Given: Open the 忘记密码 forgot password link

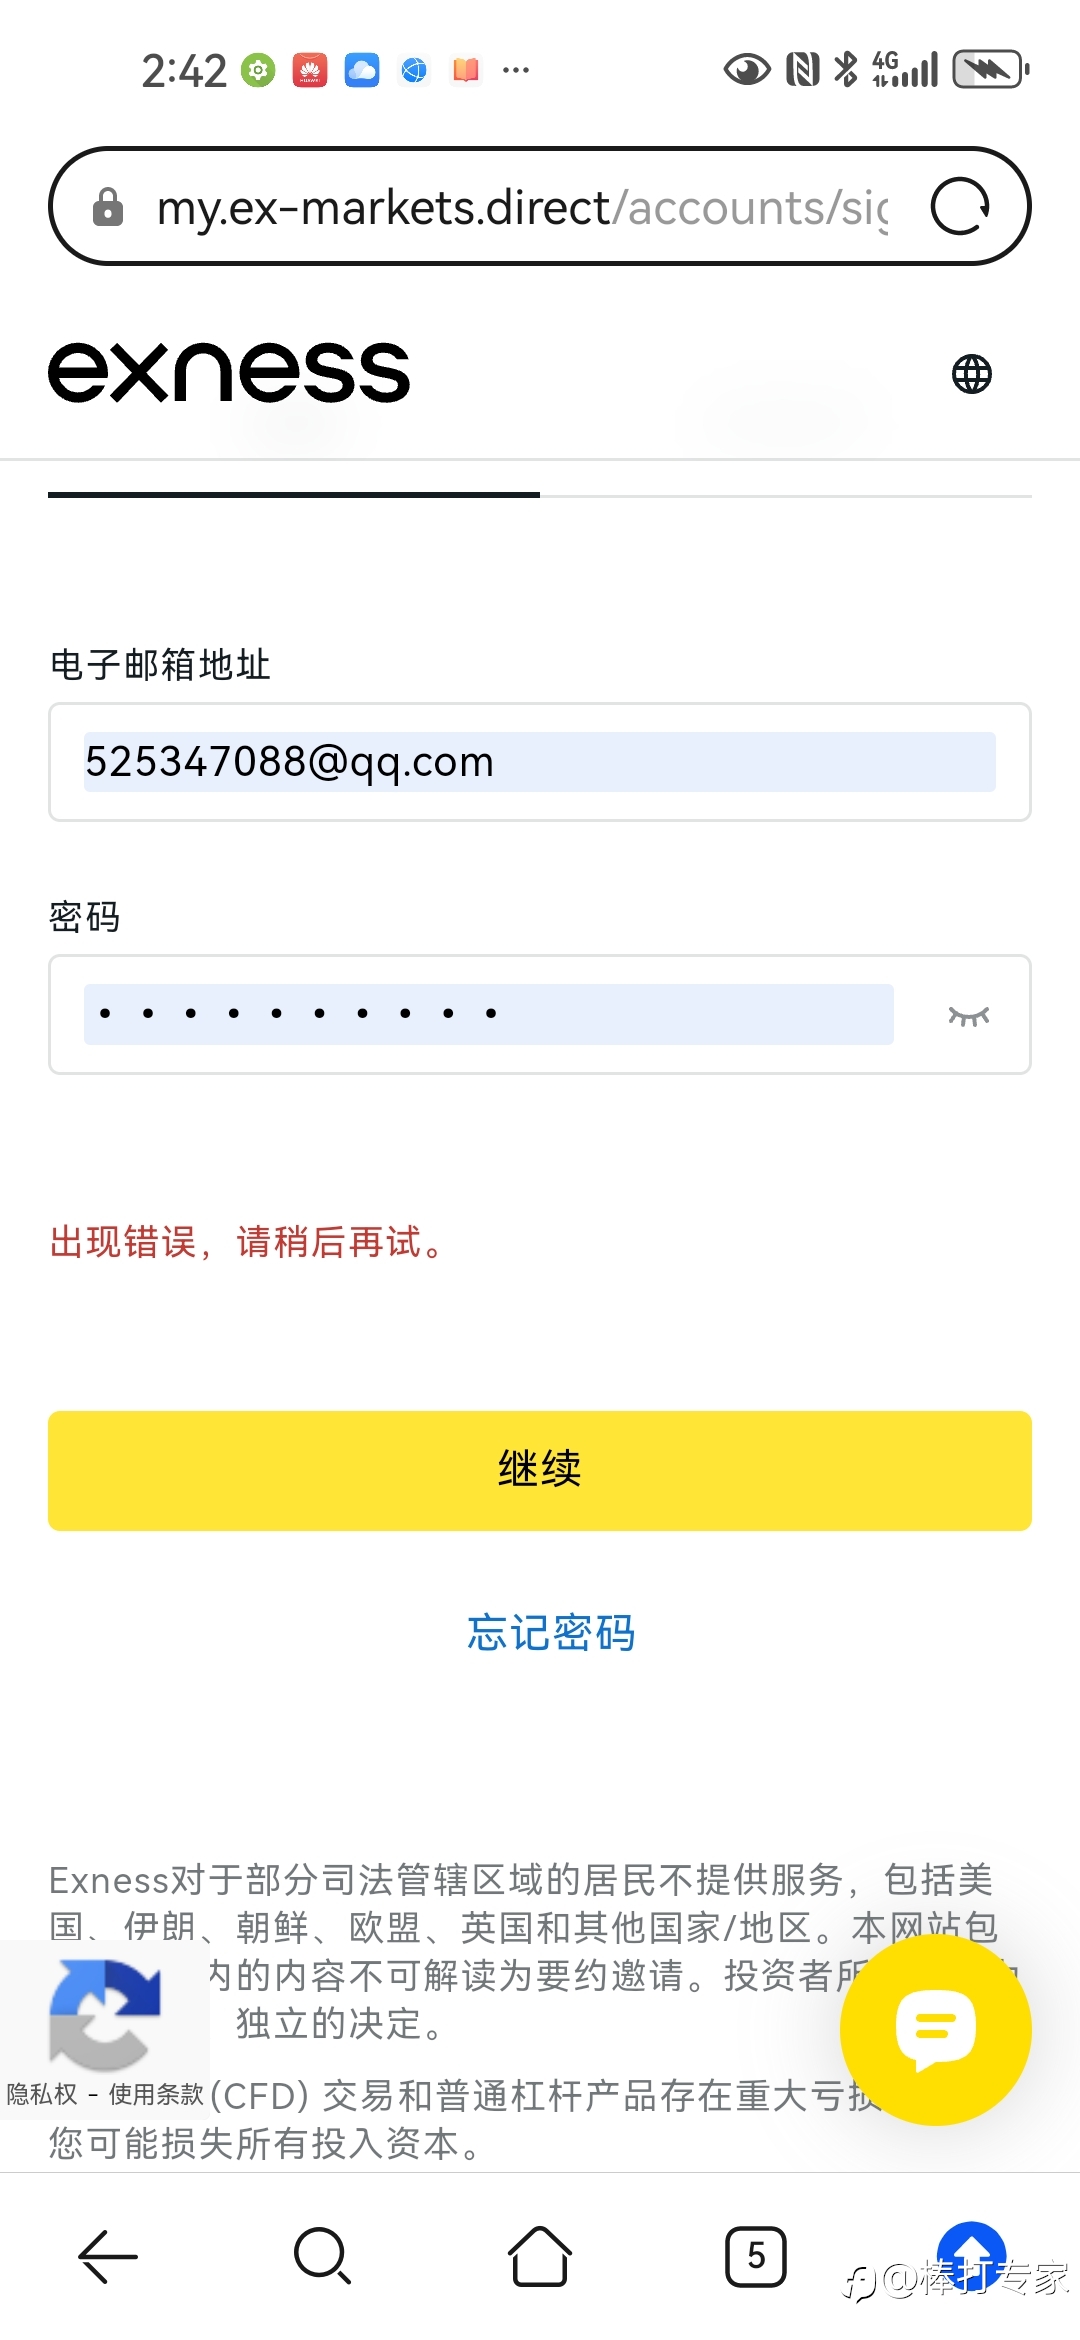Looking at the screenshot, I should (551, 1632).
